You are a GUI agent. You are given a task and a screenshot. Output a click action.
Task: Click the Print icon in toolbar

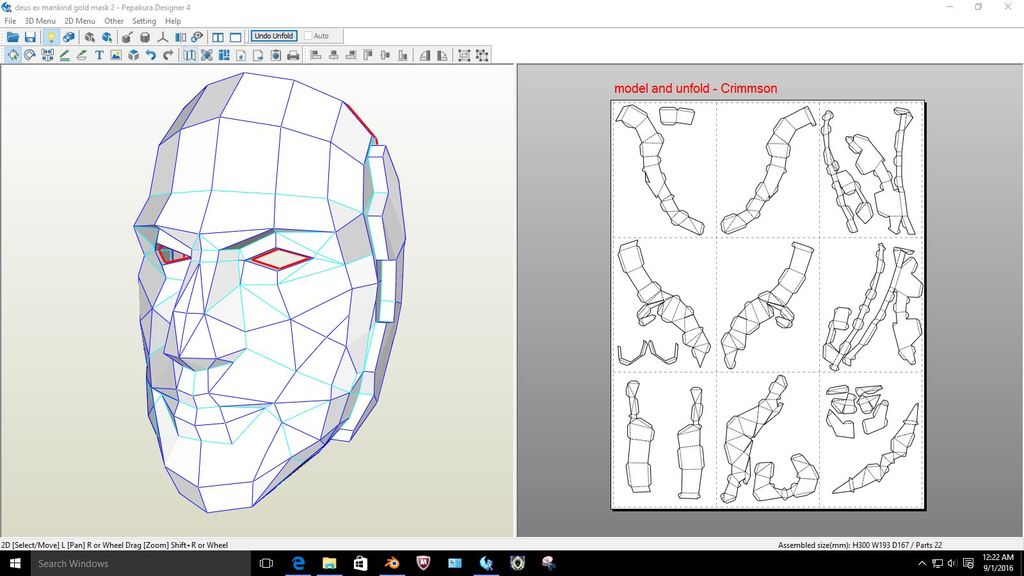point(293,55)
